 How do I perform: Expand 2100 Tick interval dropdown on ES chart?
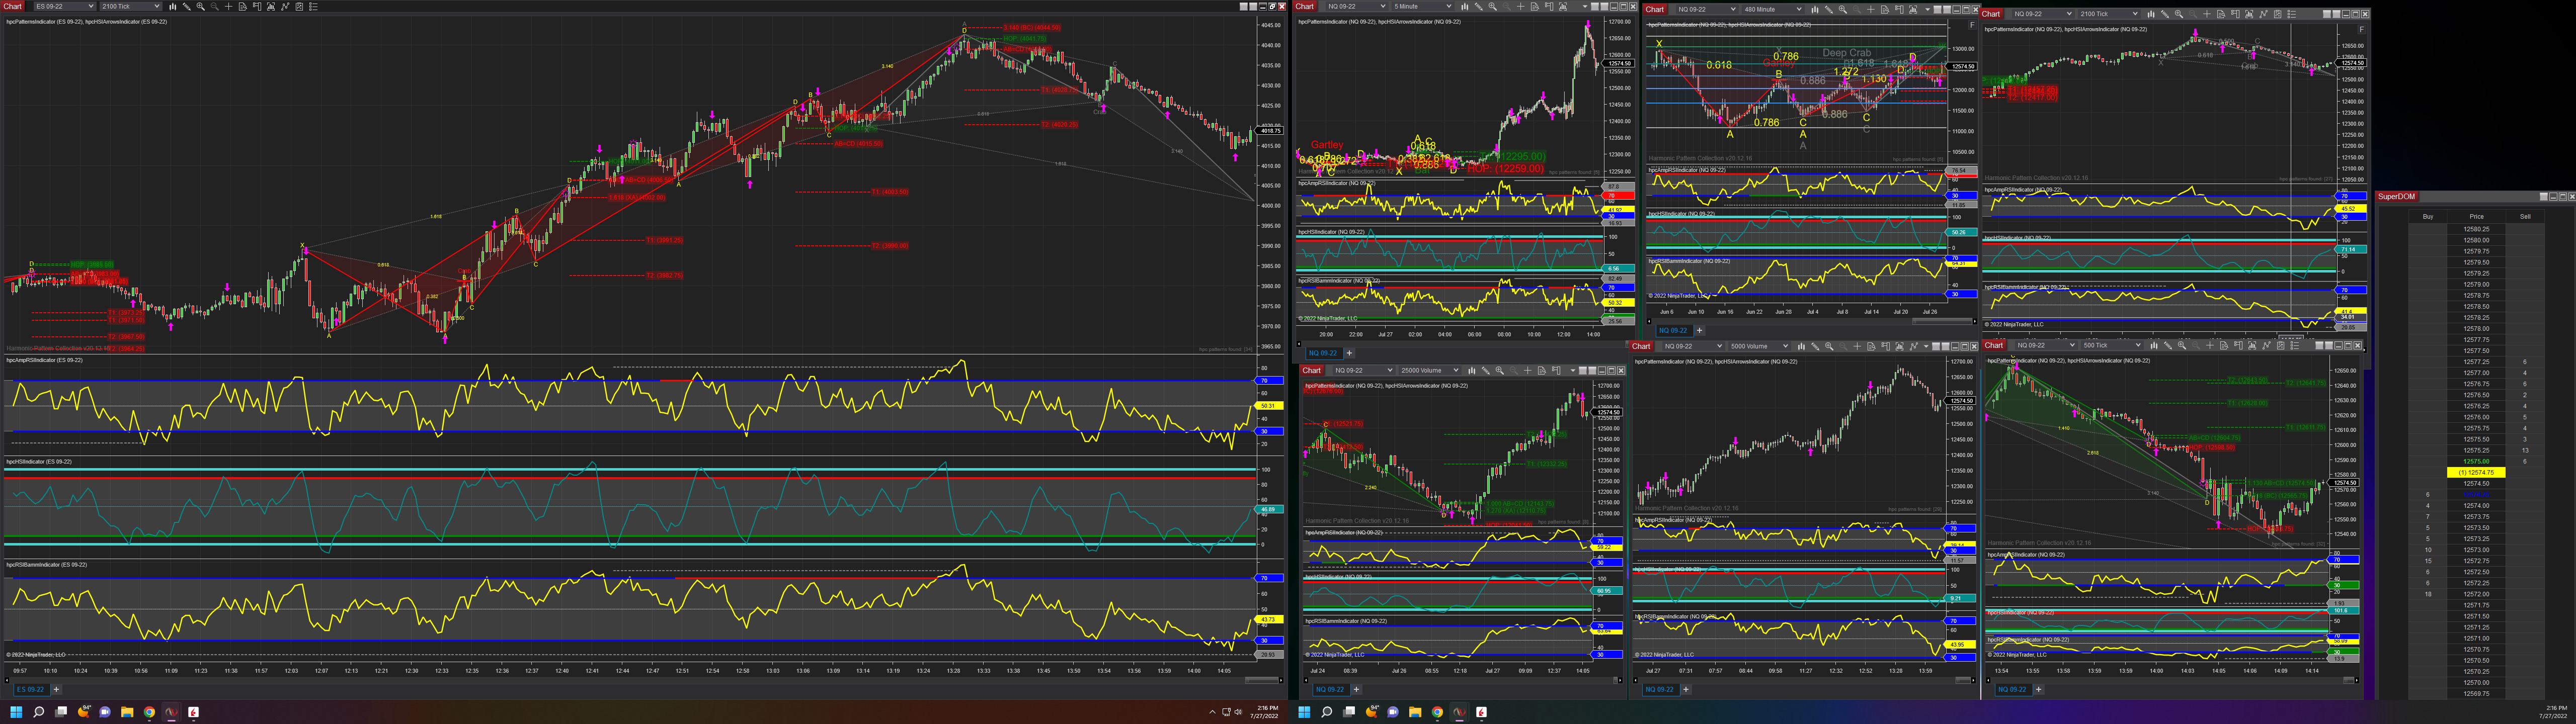tap(157, 6)
